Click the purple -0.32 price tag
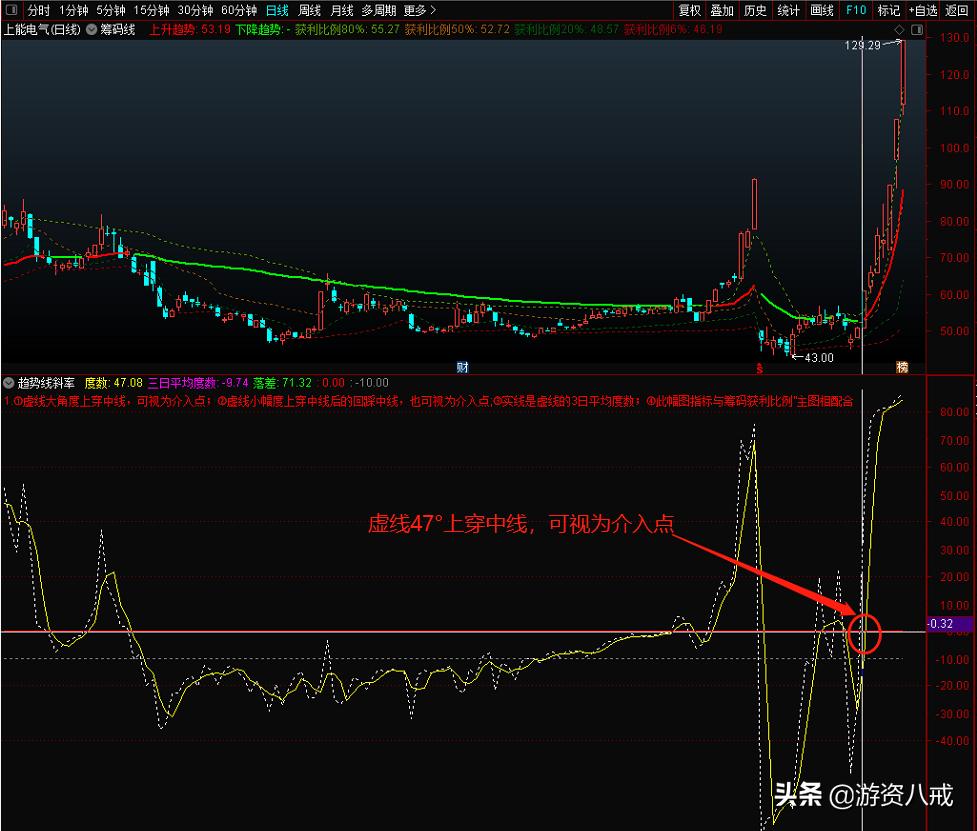The height and width of the screenshot is (831, 977). click(x=945, y=624)
